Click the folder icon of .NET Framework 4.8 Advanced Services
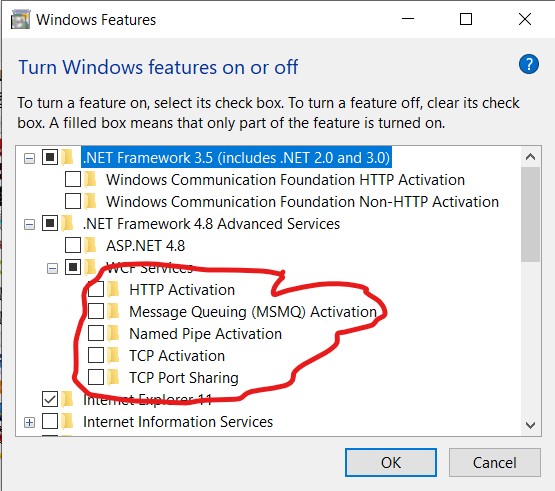The width and height of the screenshot is (555, 491). click(x=67, y=223)
